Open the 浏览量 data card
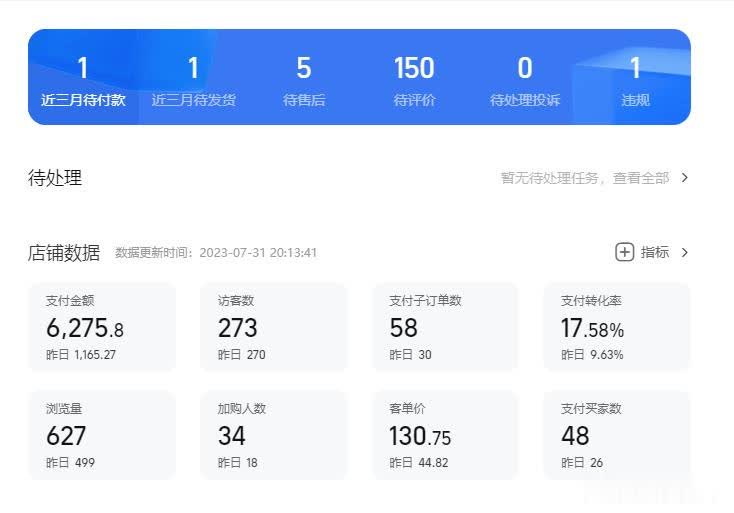 [x=102, y=435]
